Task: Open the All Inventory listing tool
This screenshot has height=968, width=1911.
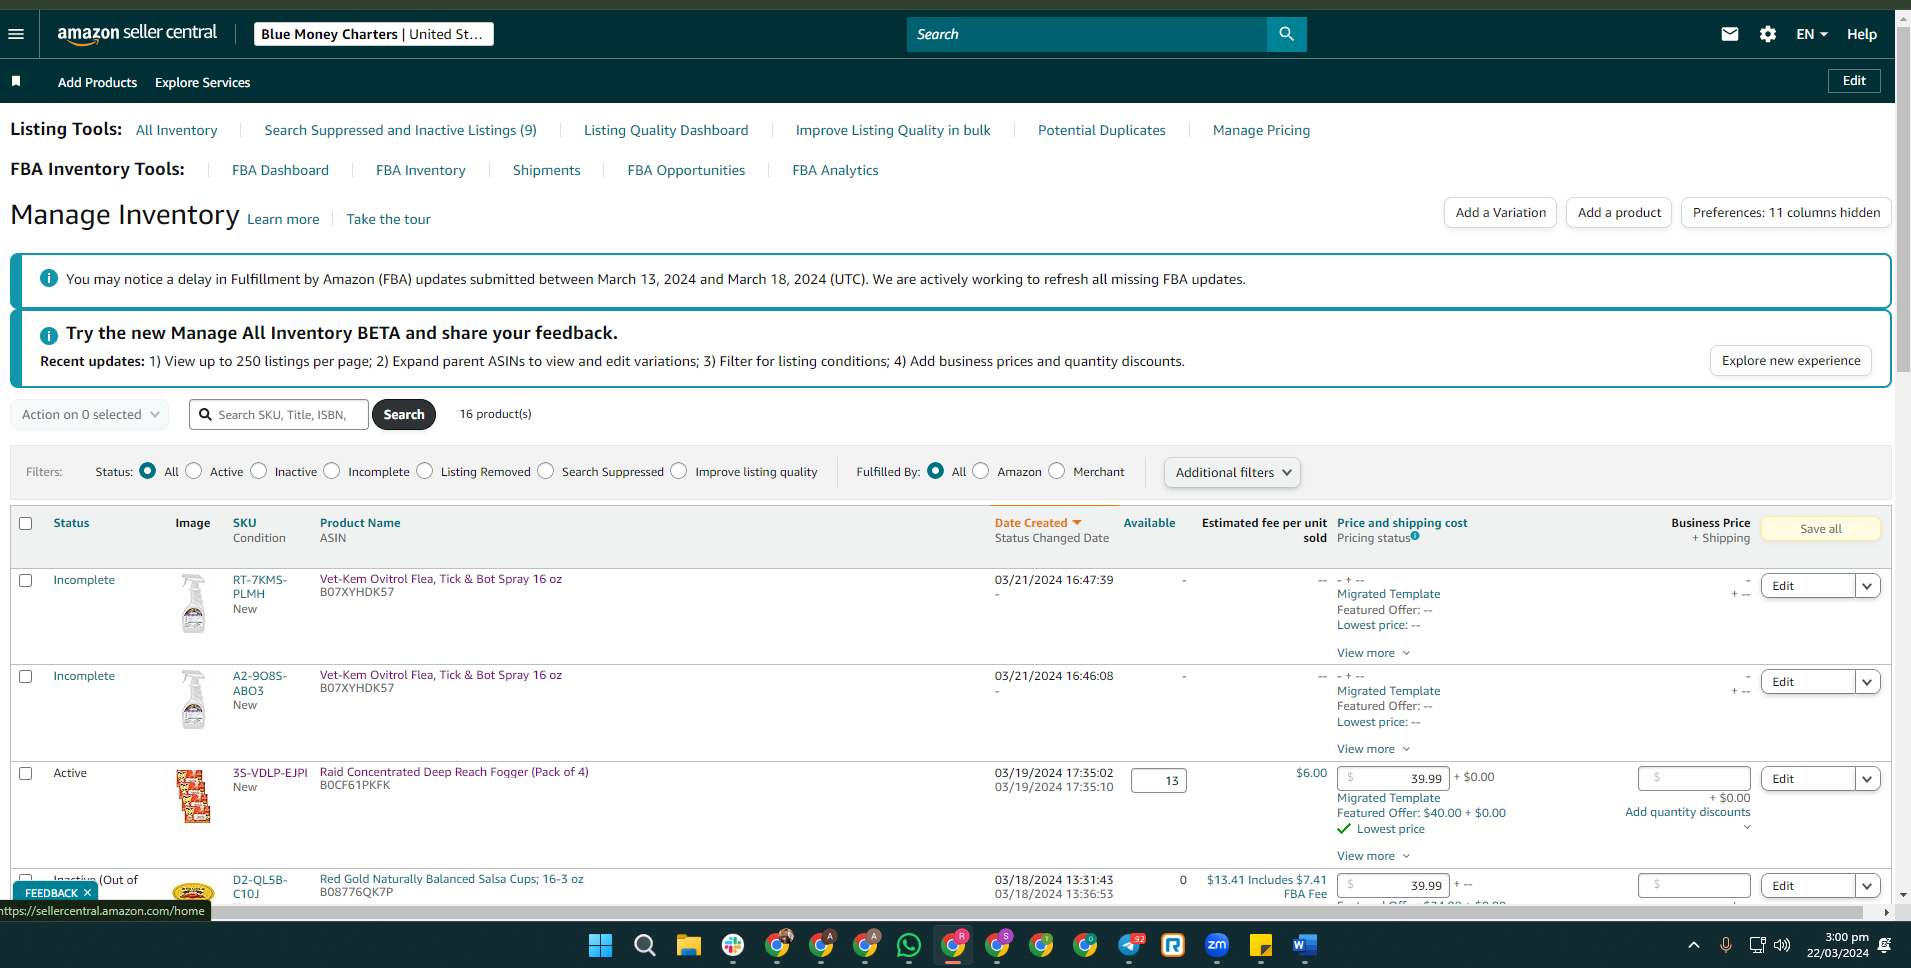Action: pyautogui.click(x=176, y=130)
